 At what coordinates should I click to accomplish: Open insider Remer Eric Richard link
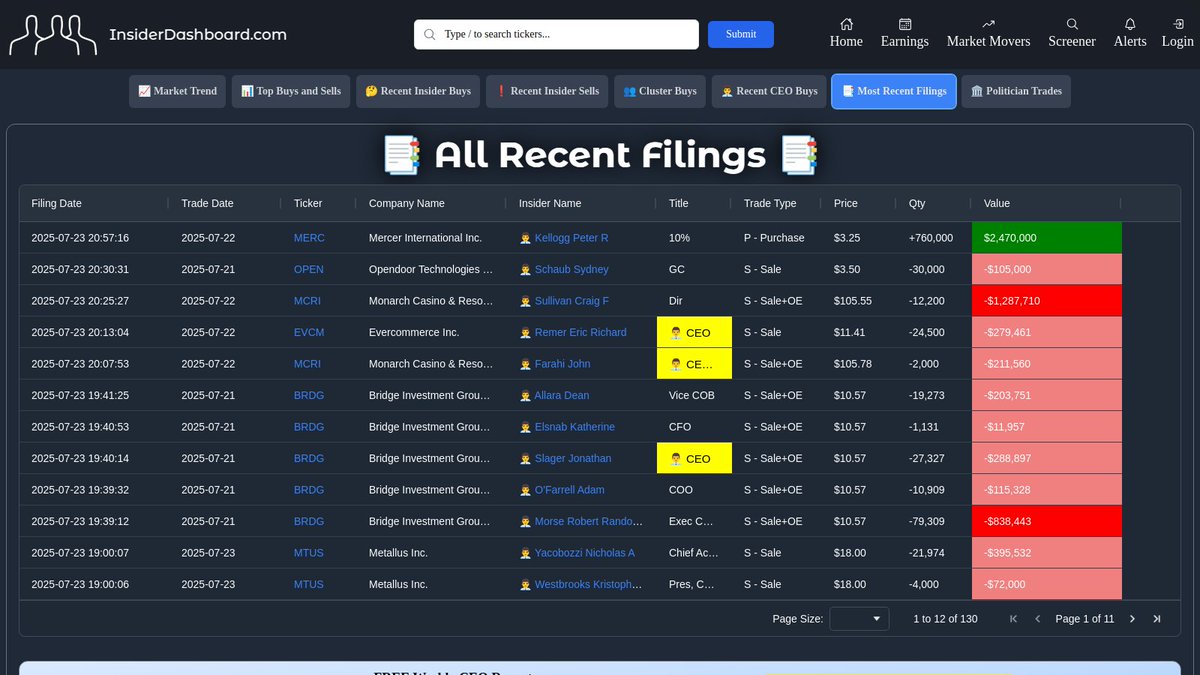[580, 332]
